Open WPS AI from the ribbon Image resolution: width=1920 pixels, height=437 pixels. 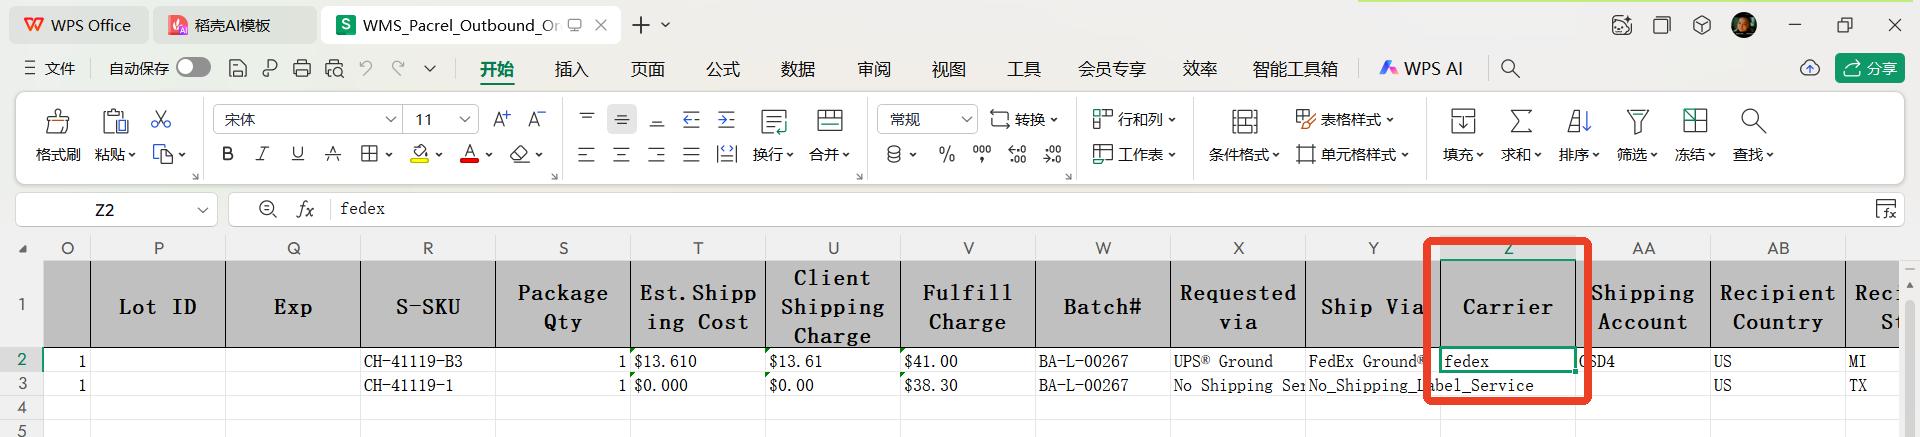(x=1421, y=69)
